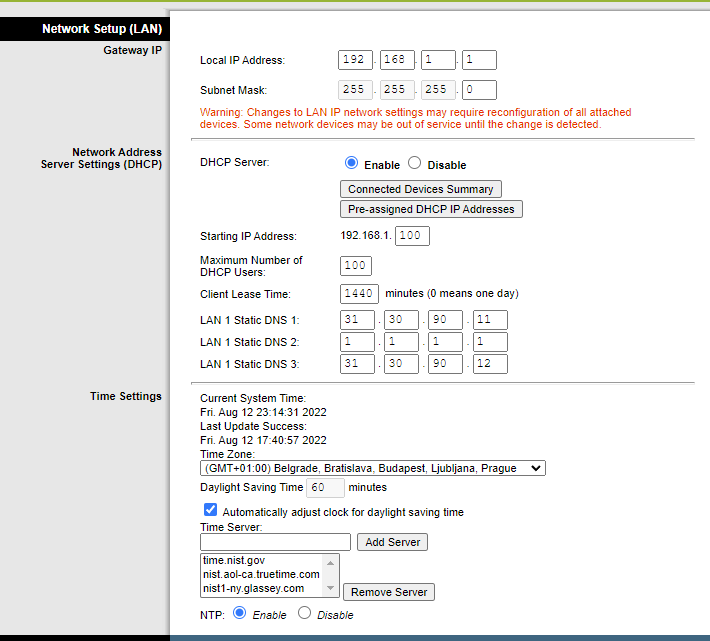
Task: Click third octet of Static DNS 3
Action: click(x=446, y=364)
